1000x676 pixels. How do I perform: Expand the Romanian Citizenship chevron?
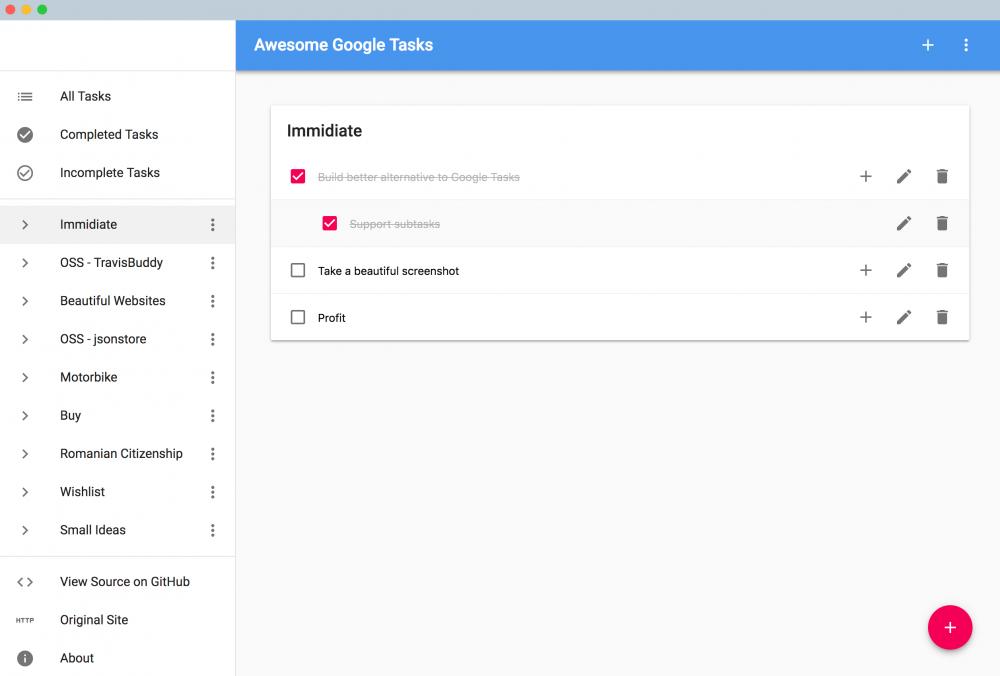[x=25, y=453]
